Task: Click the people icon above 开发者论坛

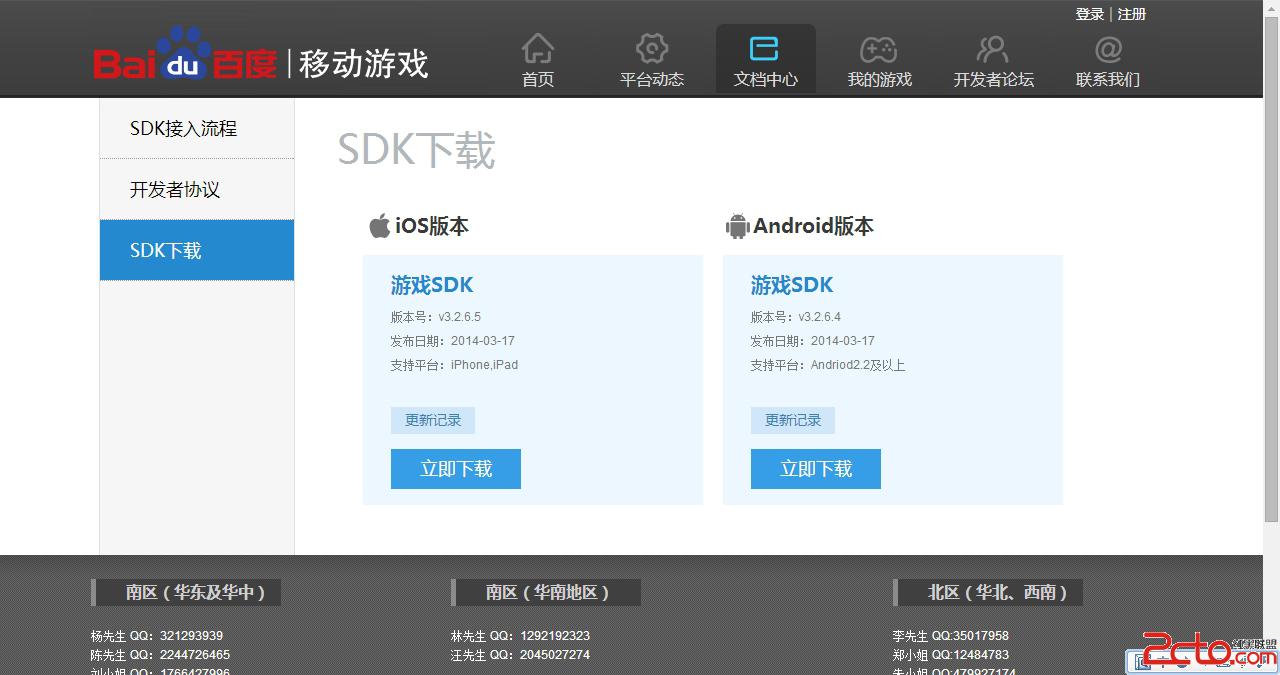Action: [992, 48]
